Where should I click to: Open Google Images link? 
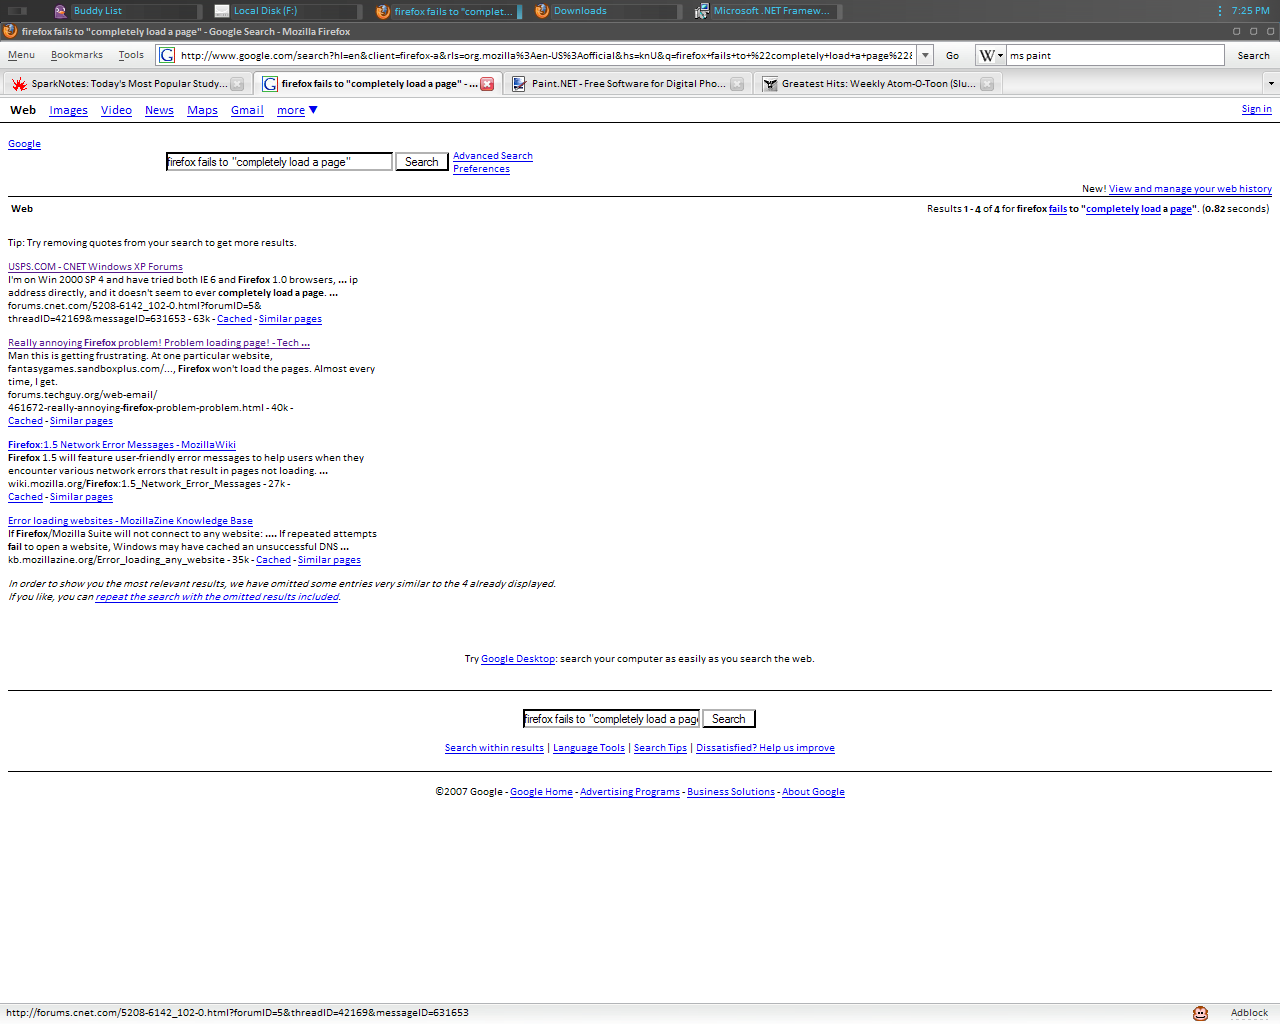tap(68, 110)
